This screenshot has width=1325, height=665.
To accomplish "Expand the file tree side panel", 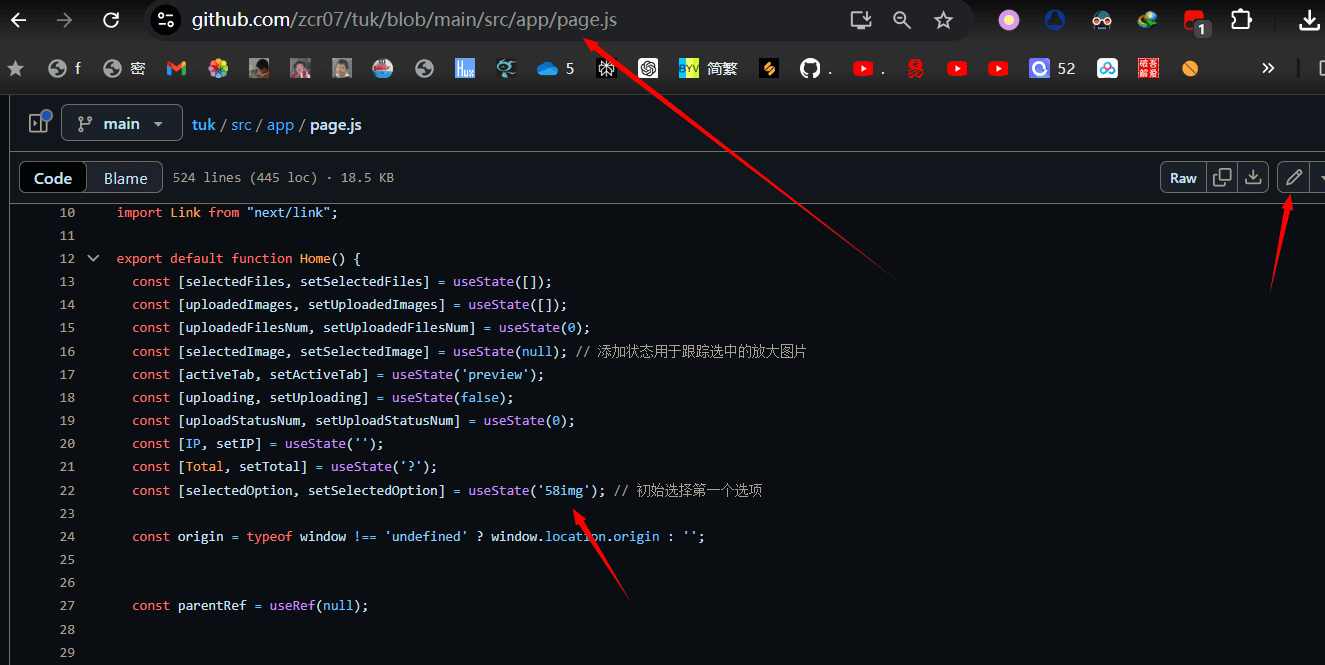I will (39, 123).
